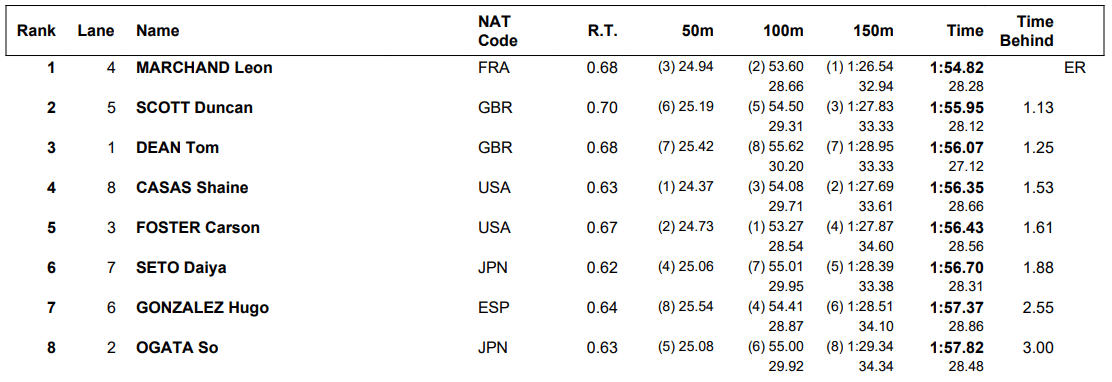Select the NAT Code column header
1112x382 pixels.
click(498, 31)
